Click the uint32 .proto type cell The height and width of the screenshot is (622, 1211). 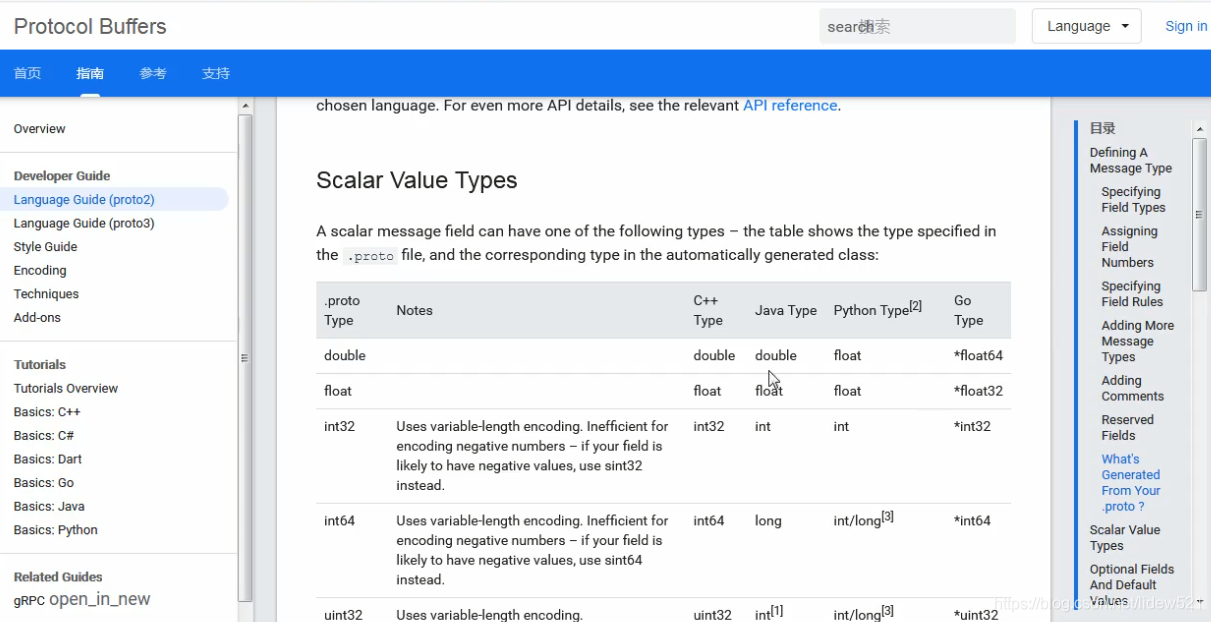[343, 615]
